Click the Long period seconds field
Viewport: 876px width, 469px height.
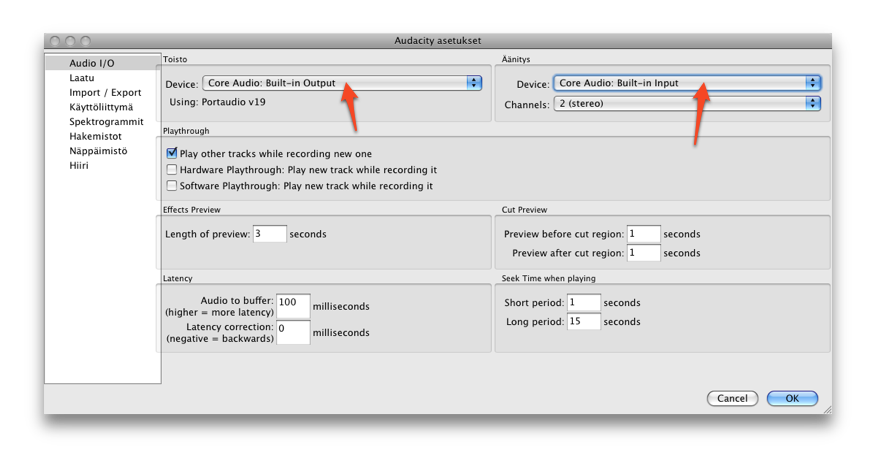[x=584, y=321]
